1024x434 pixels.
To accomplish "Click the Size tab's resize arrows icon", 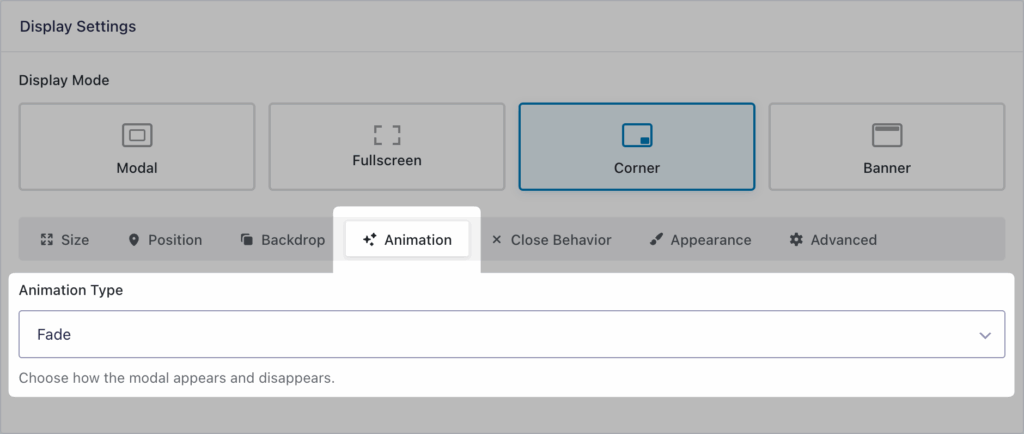I will pyautogui.click(x=46, y=240).
